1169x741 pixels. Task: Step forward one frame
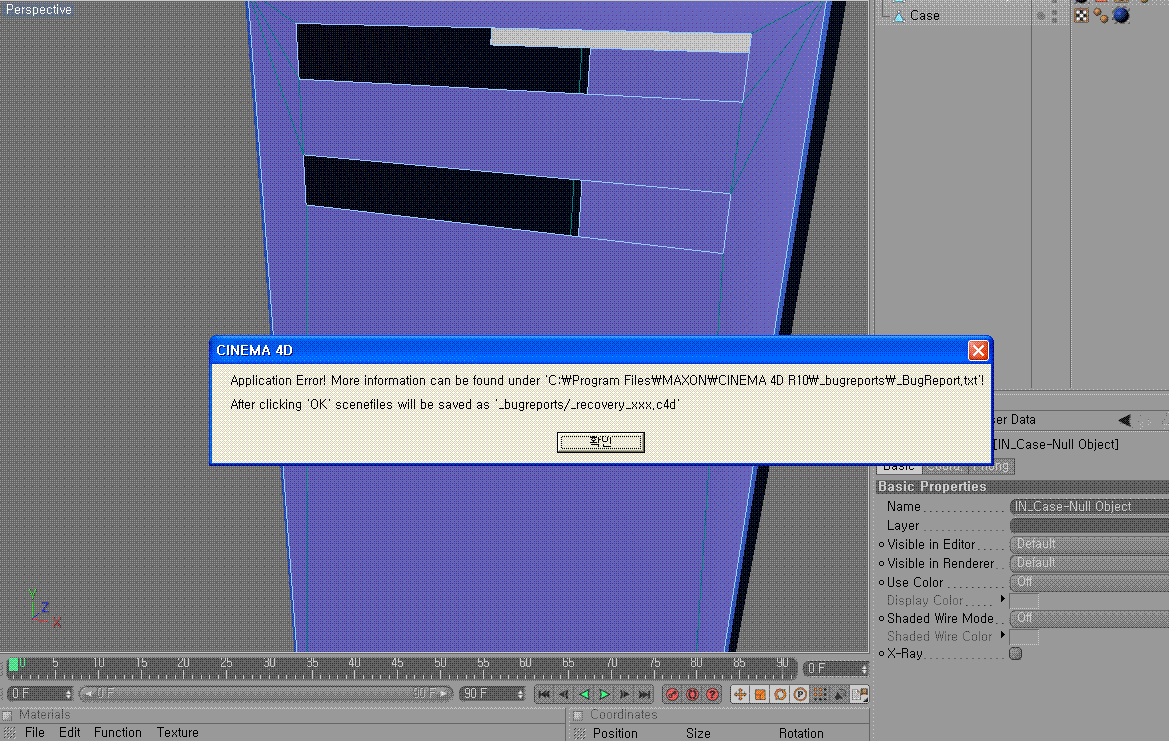625,695
